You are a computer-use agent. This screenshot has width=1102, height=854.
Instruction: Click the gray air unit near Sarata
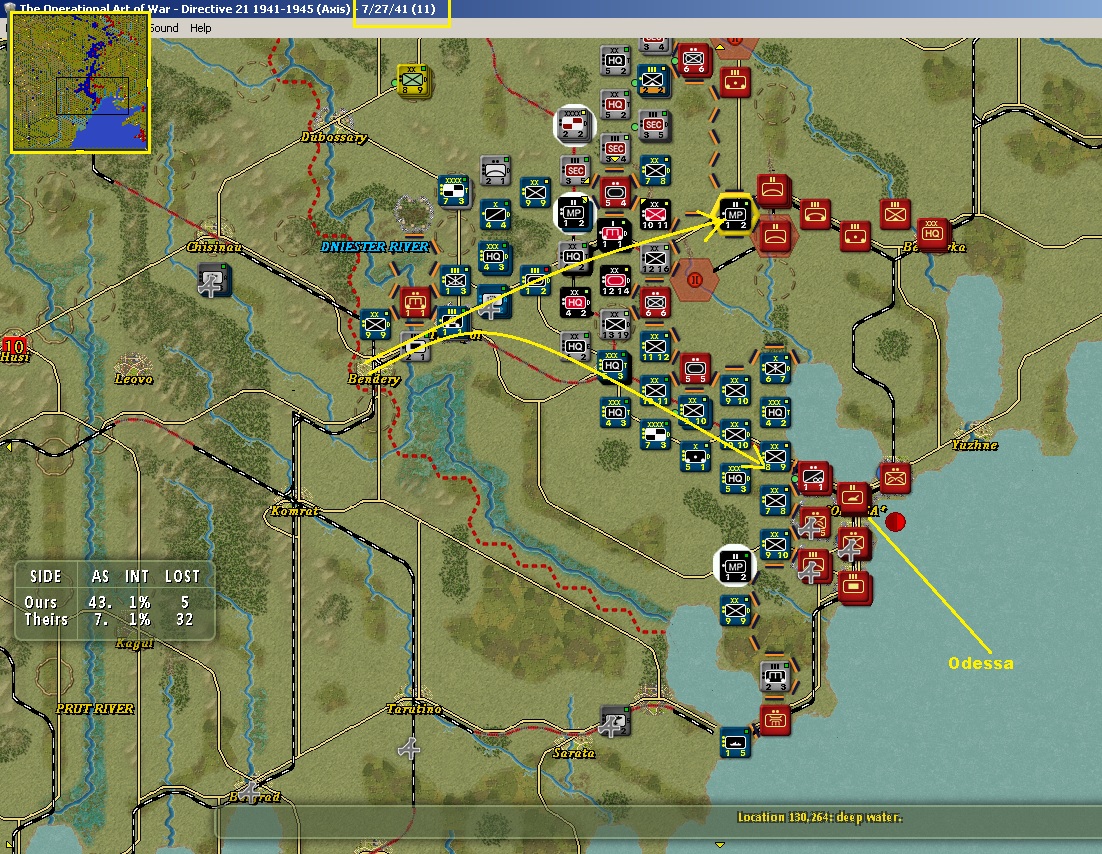[614, 722]
